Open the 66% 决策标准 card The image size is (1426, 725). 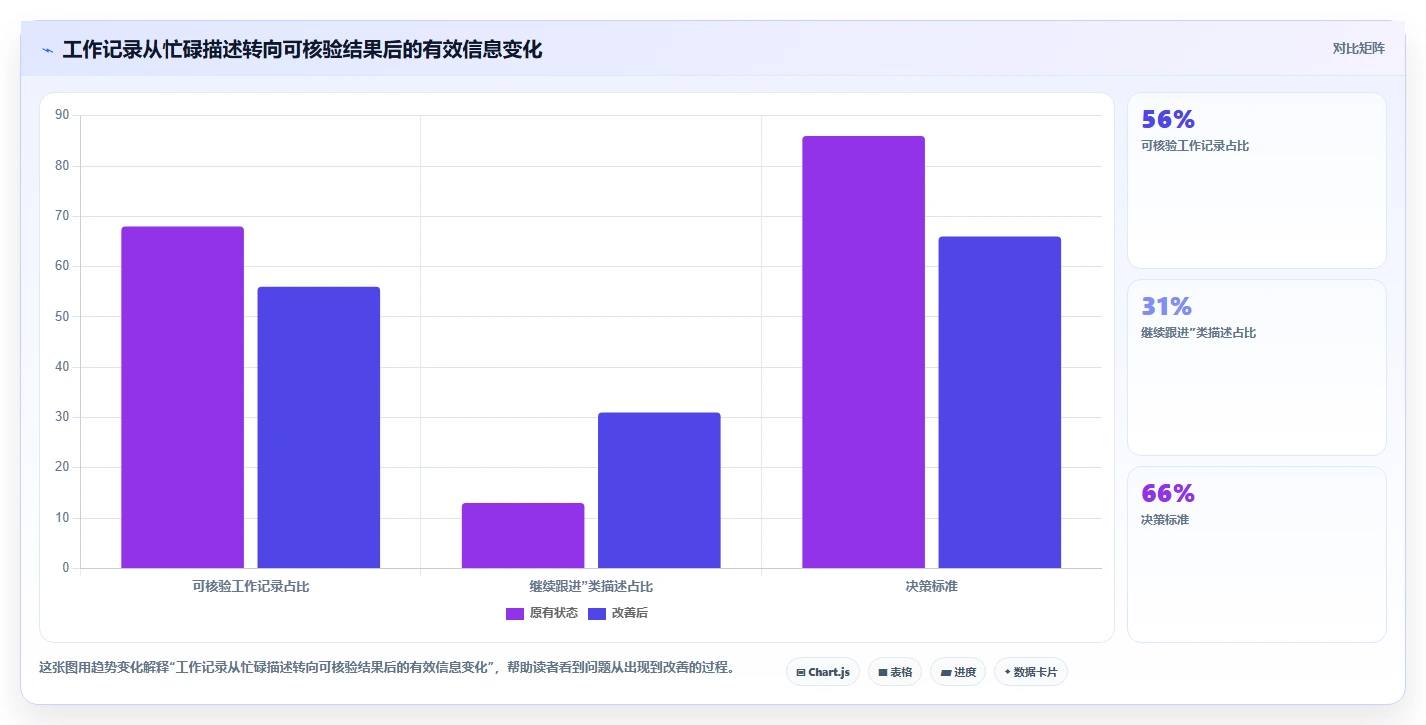(1257, 555)
